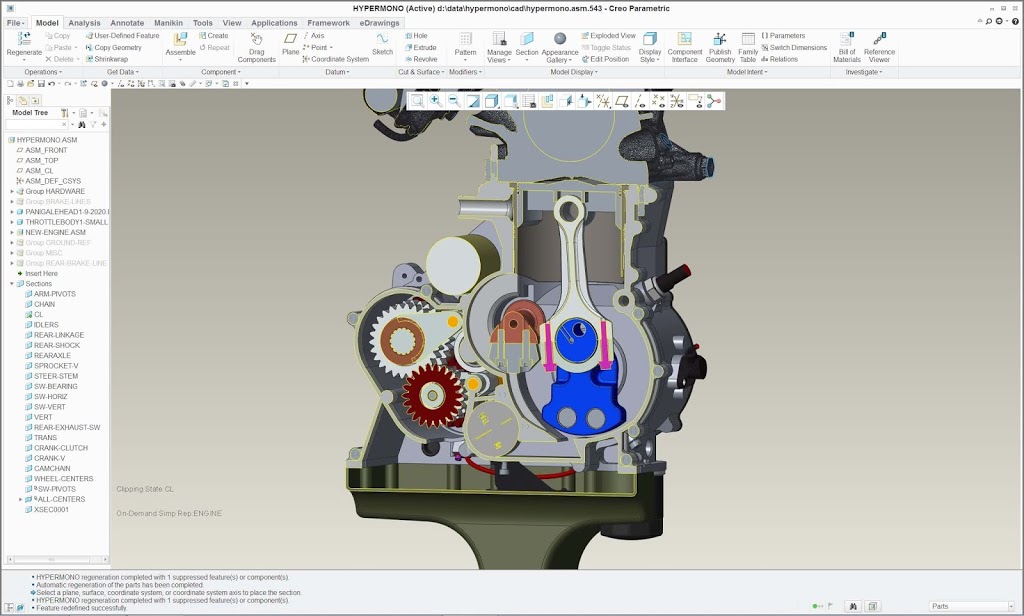Viewport: 1024px width, 616px height.
Task: Click the Regenerate icon in the ribbon
Action: (24, 39)
